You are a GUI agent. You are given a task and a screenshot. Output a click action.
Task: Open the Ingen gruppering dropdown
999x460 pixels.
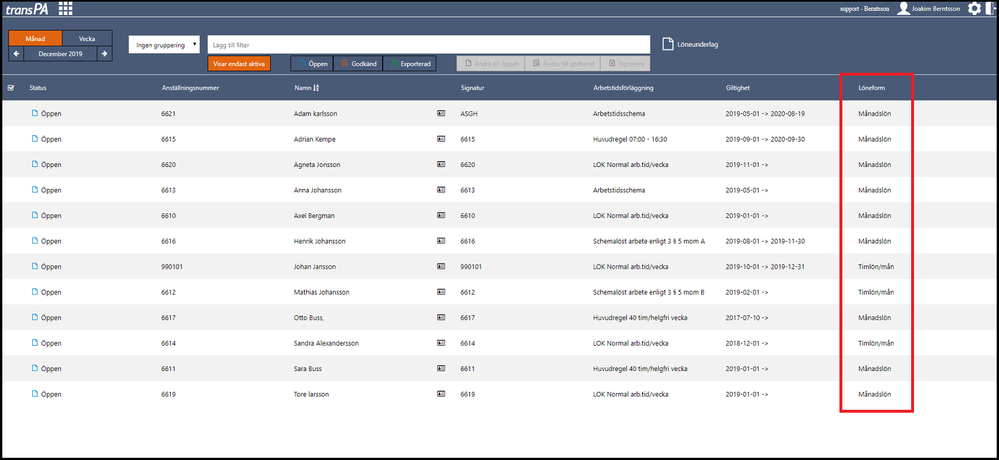pyautogui.click(x=164, y=45)
